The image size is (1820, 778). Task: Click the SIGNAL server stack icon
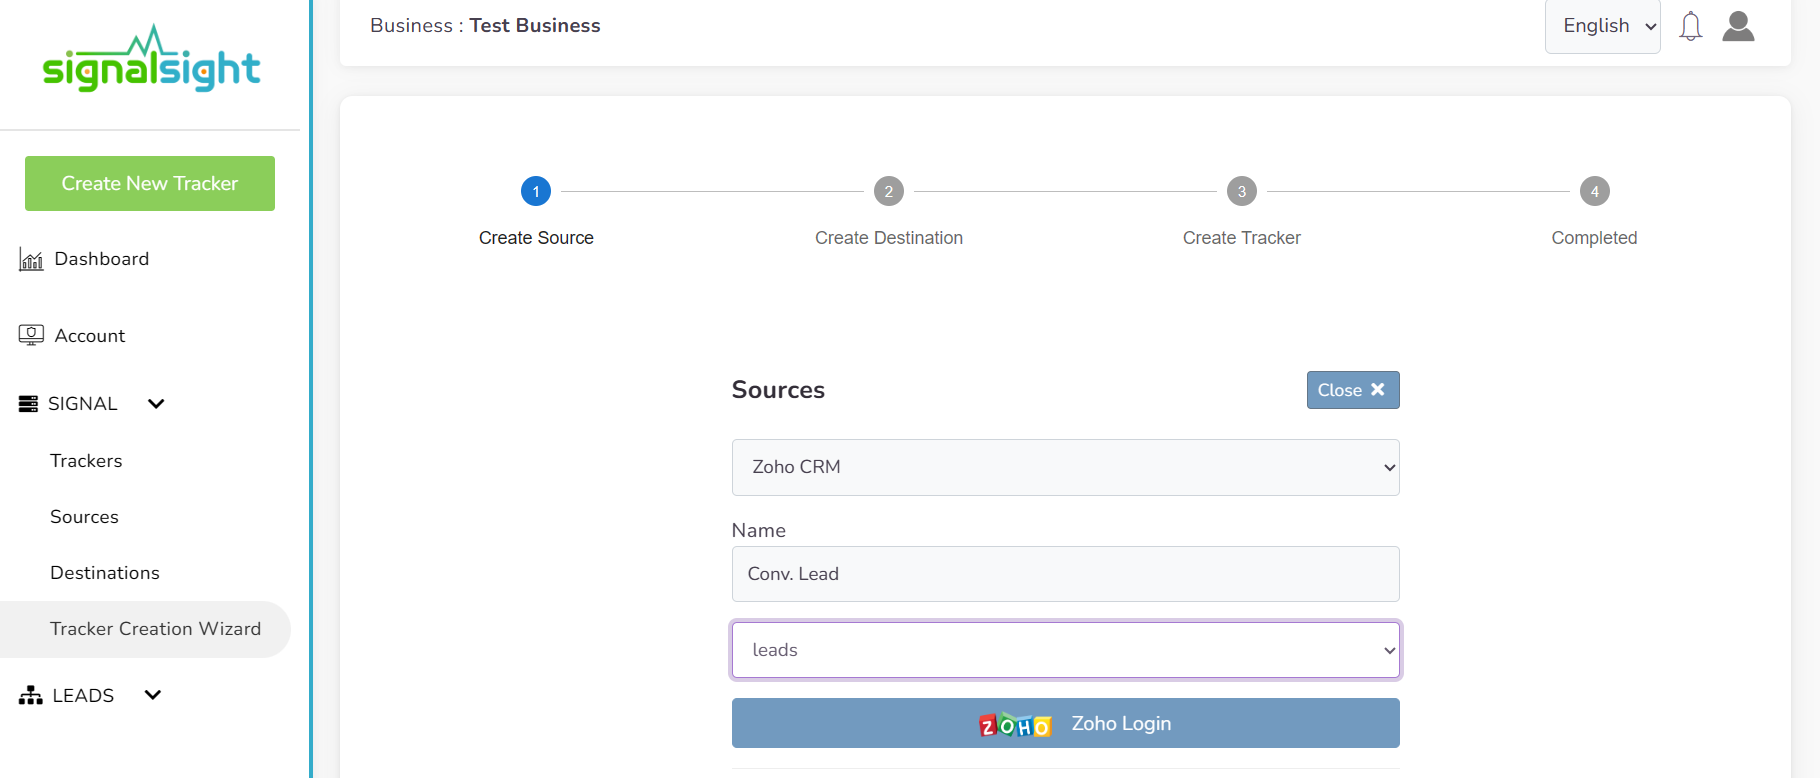point(29,404)
